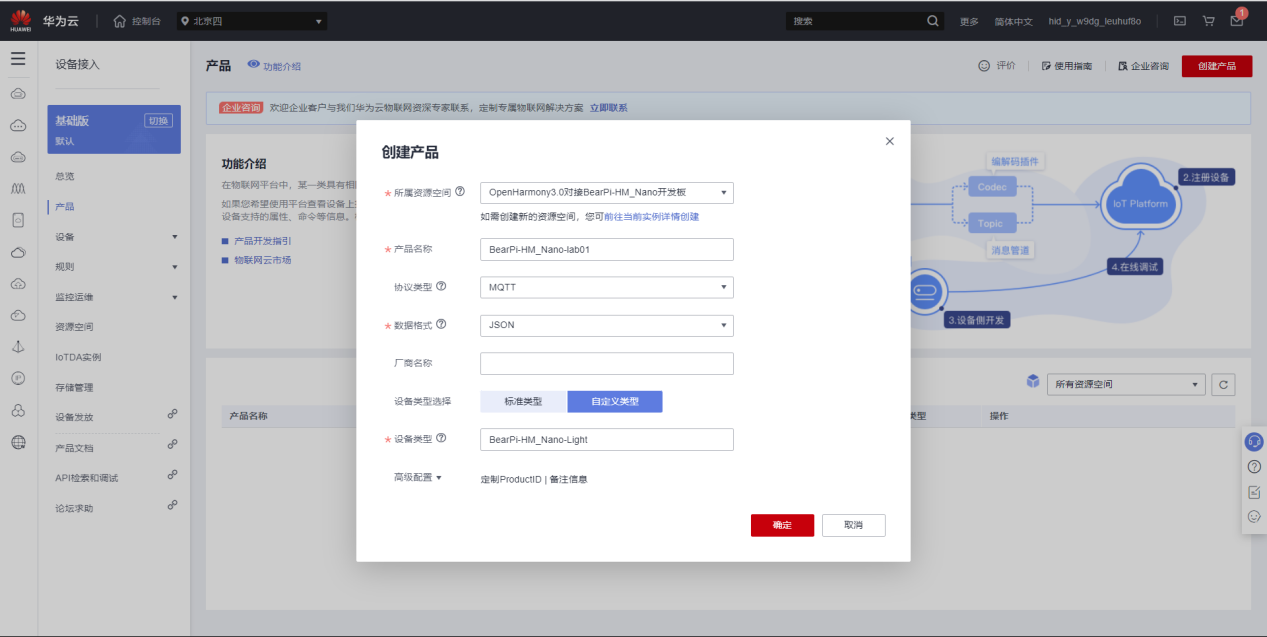Open 存储管理 in the sidebar
The image size is (1267, 637).
[74, 387]
